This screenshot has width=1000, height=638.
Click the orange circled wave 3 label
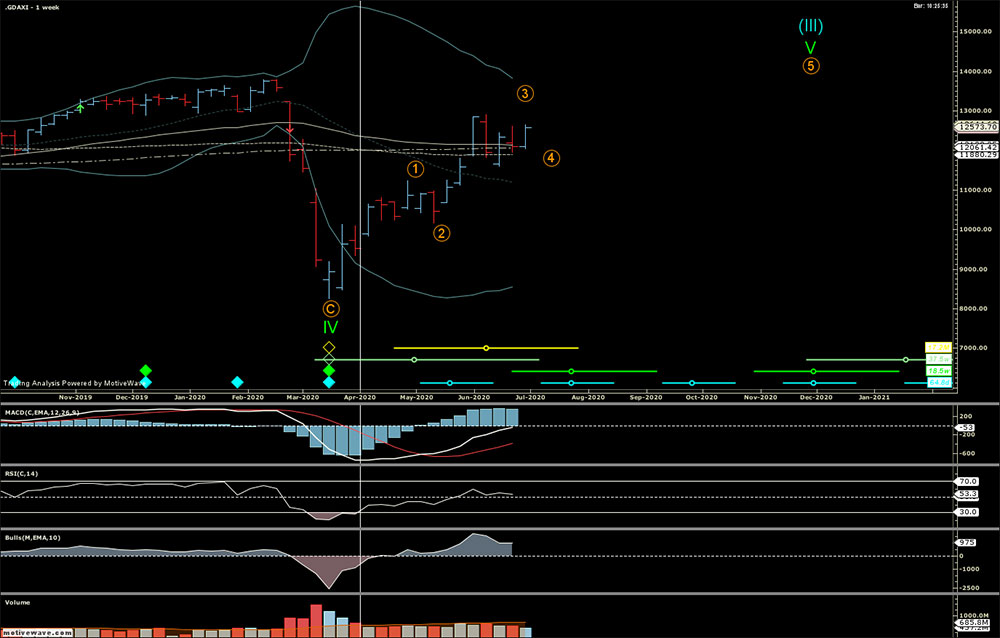525,94
